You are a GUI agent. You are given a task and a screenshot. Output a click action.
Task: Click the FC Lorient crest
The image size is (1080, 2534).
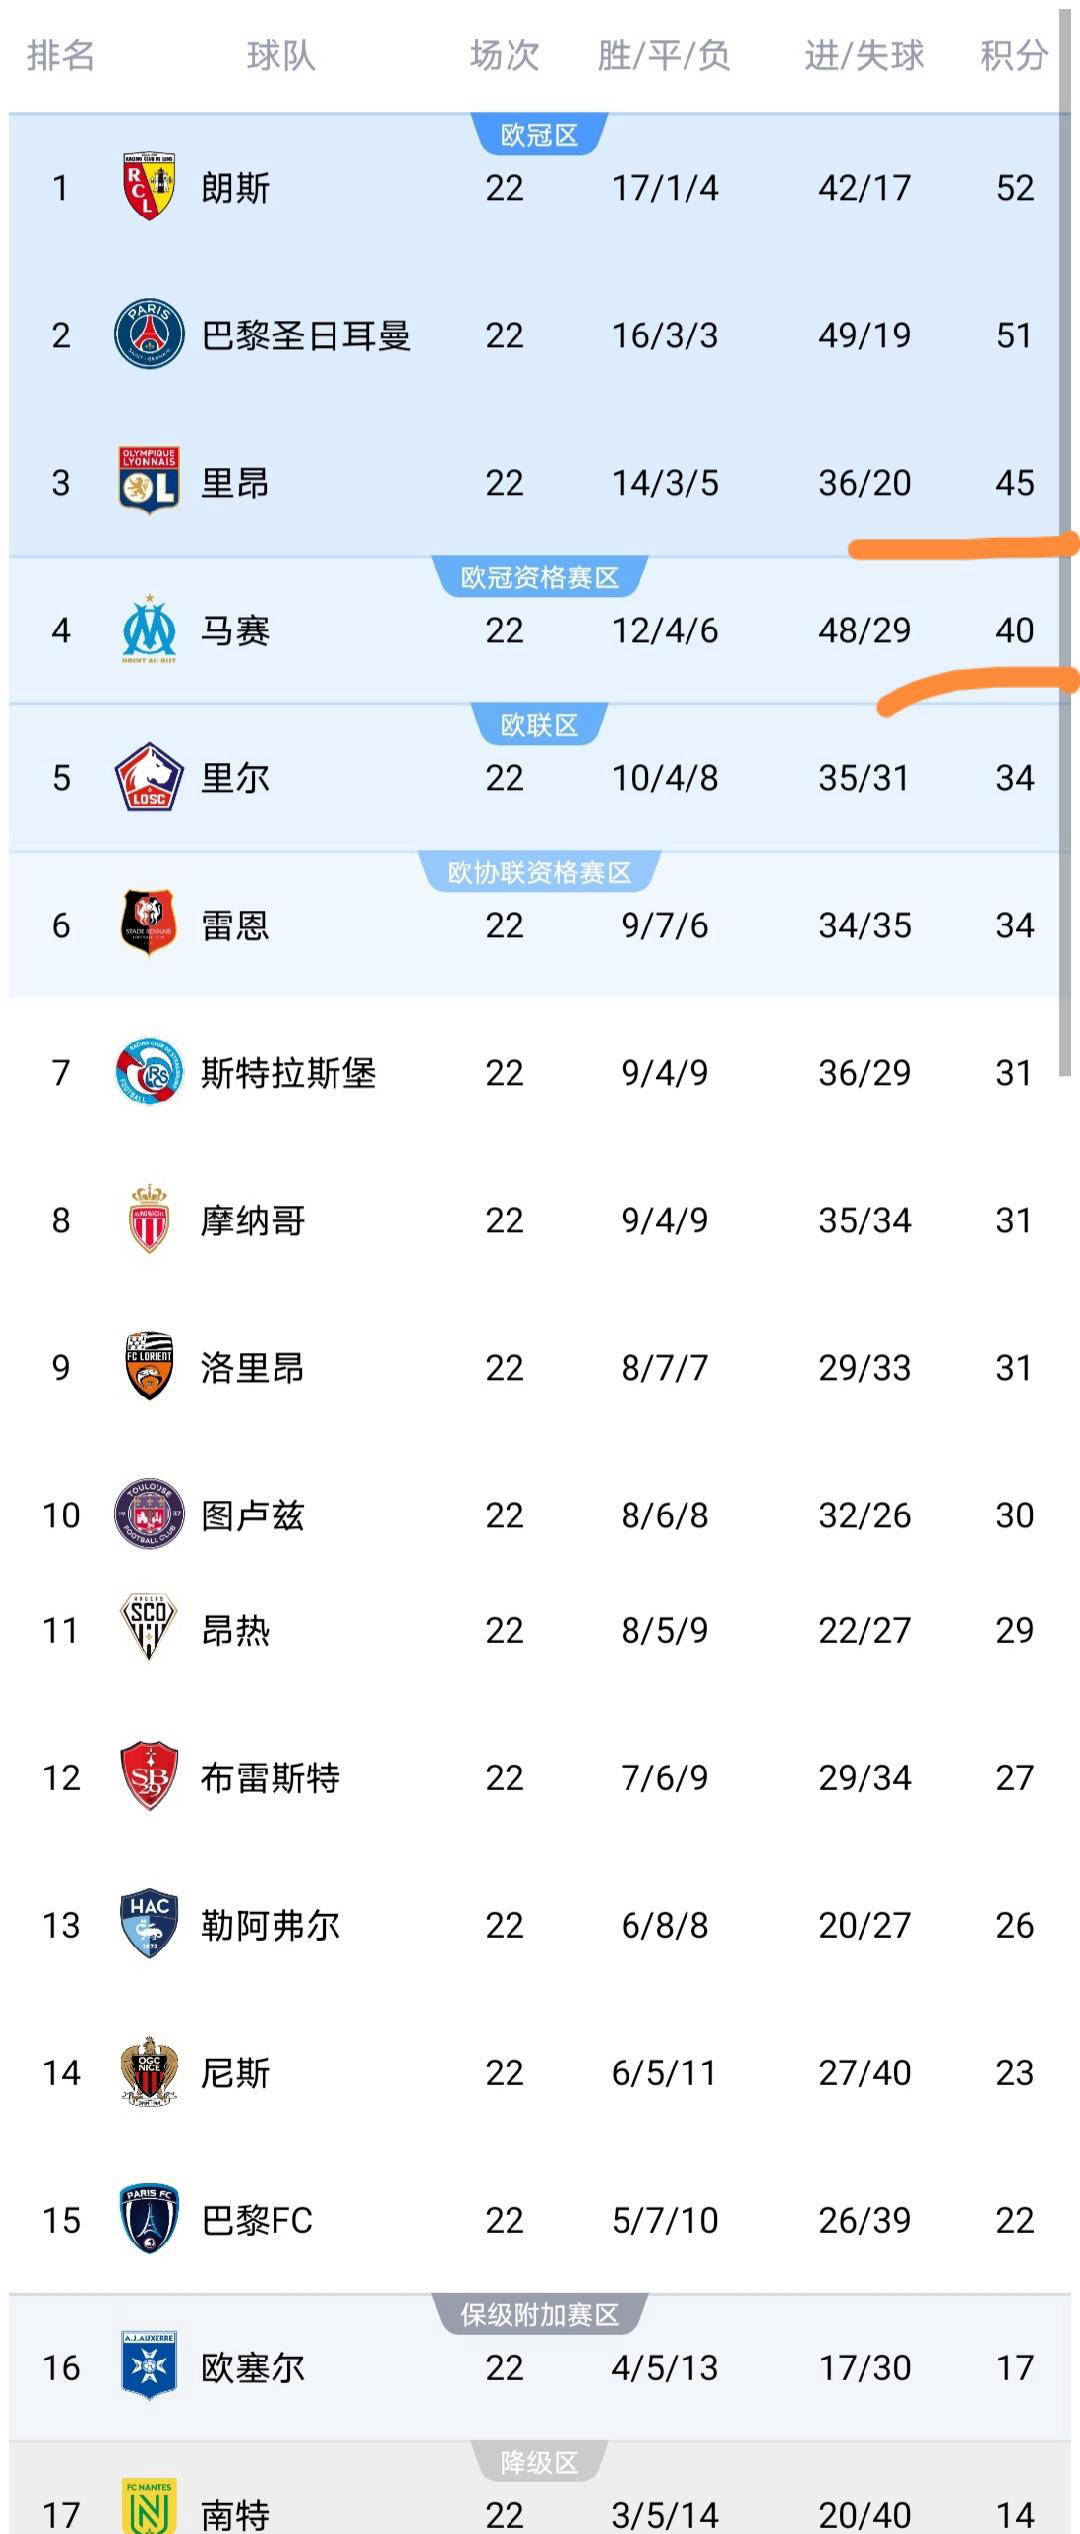(149, 1367)
